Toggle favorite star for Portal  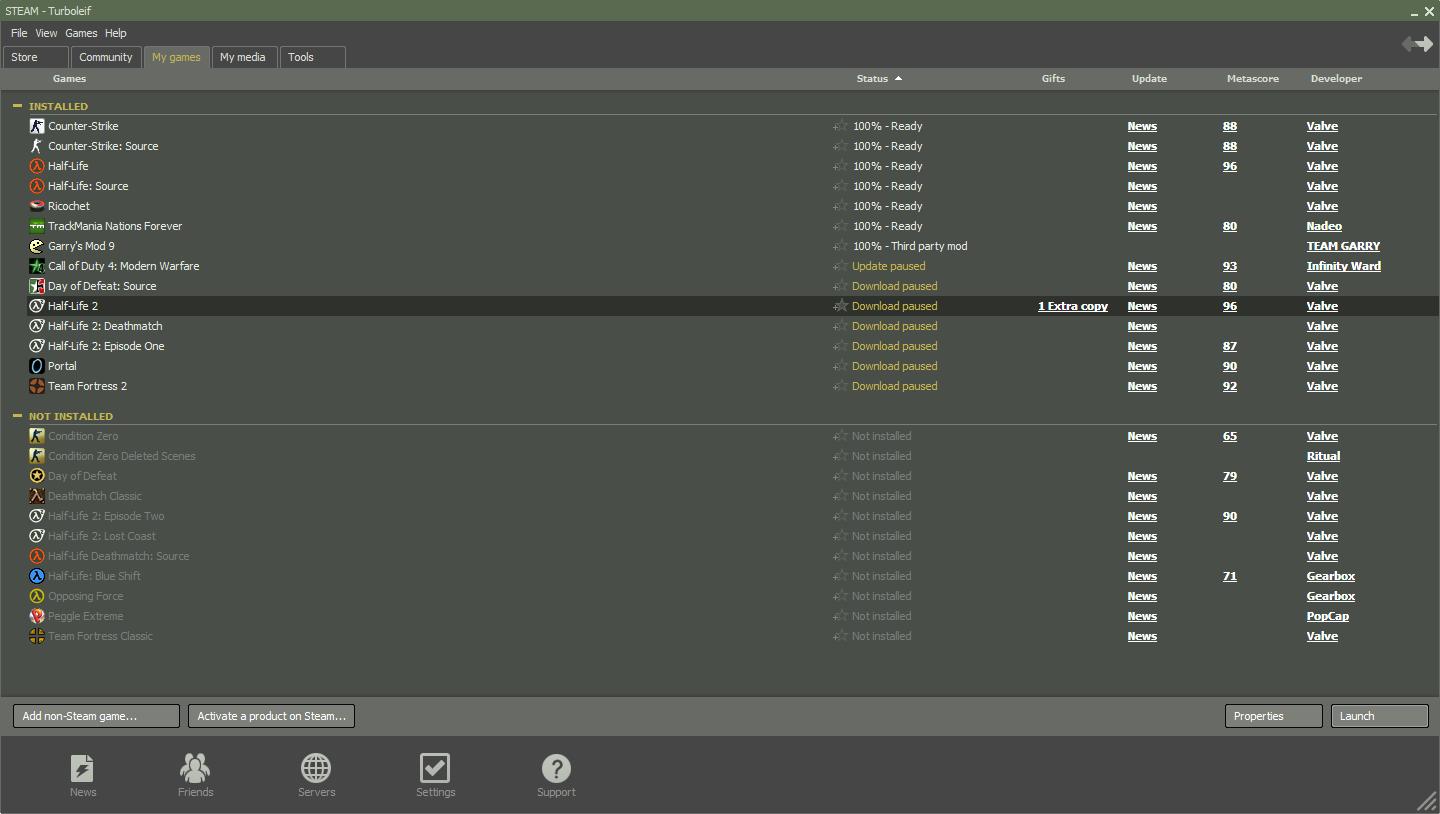[841, 366]
